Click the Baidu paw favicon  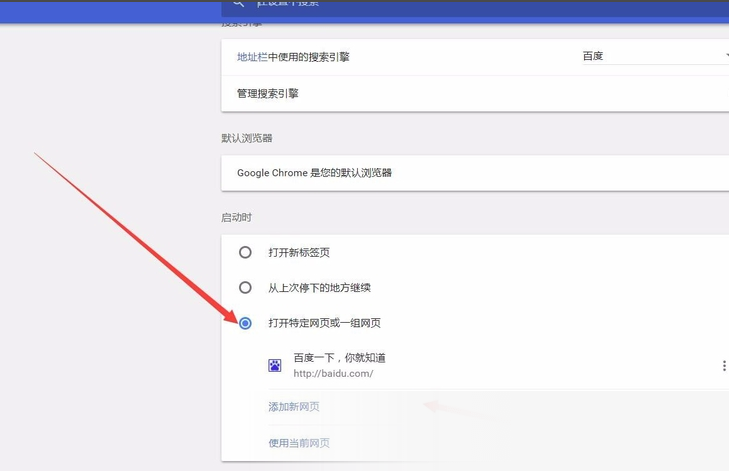coord(275,365)
